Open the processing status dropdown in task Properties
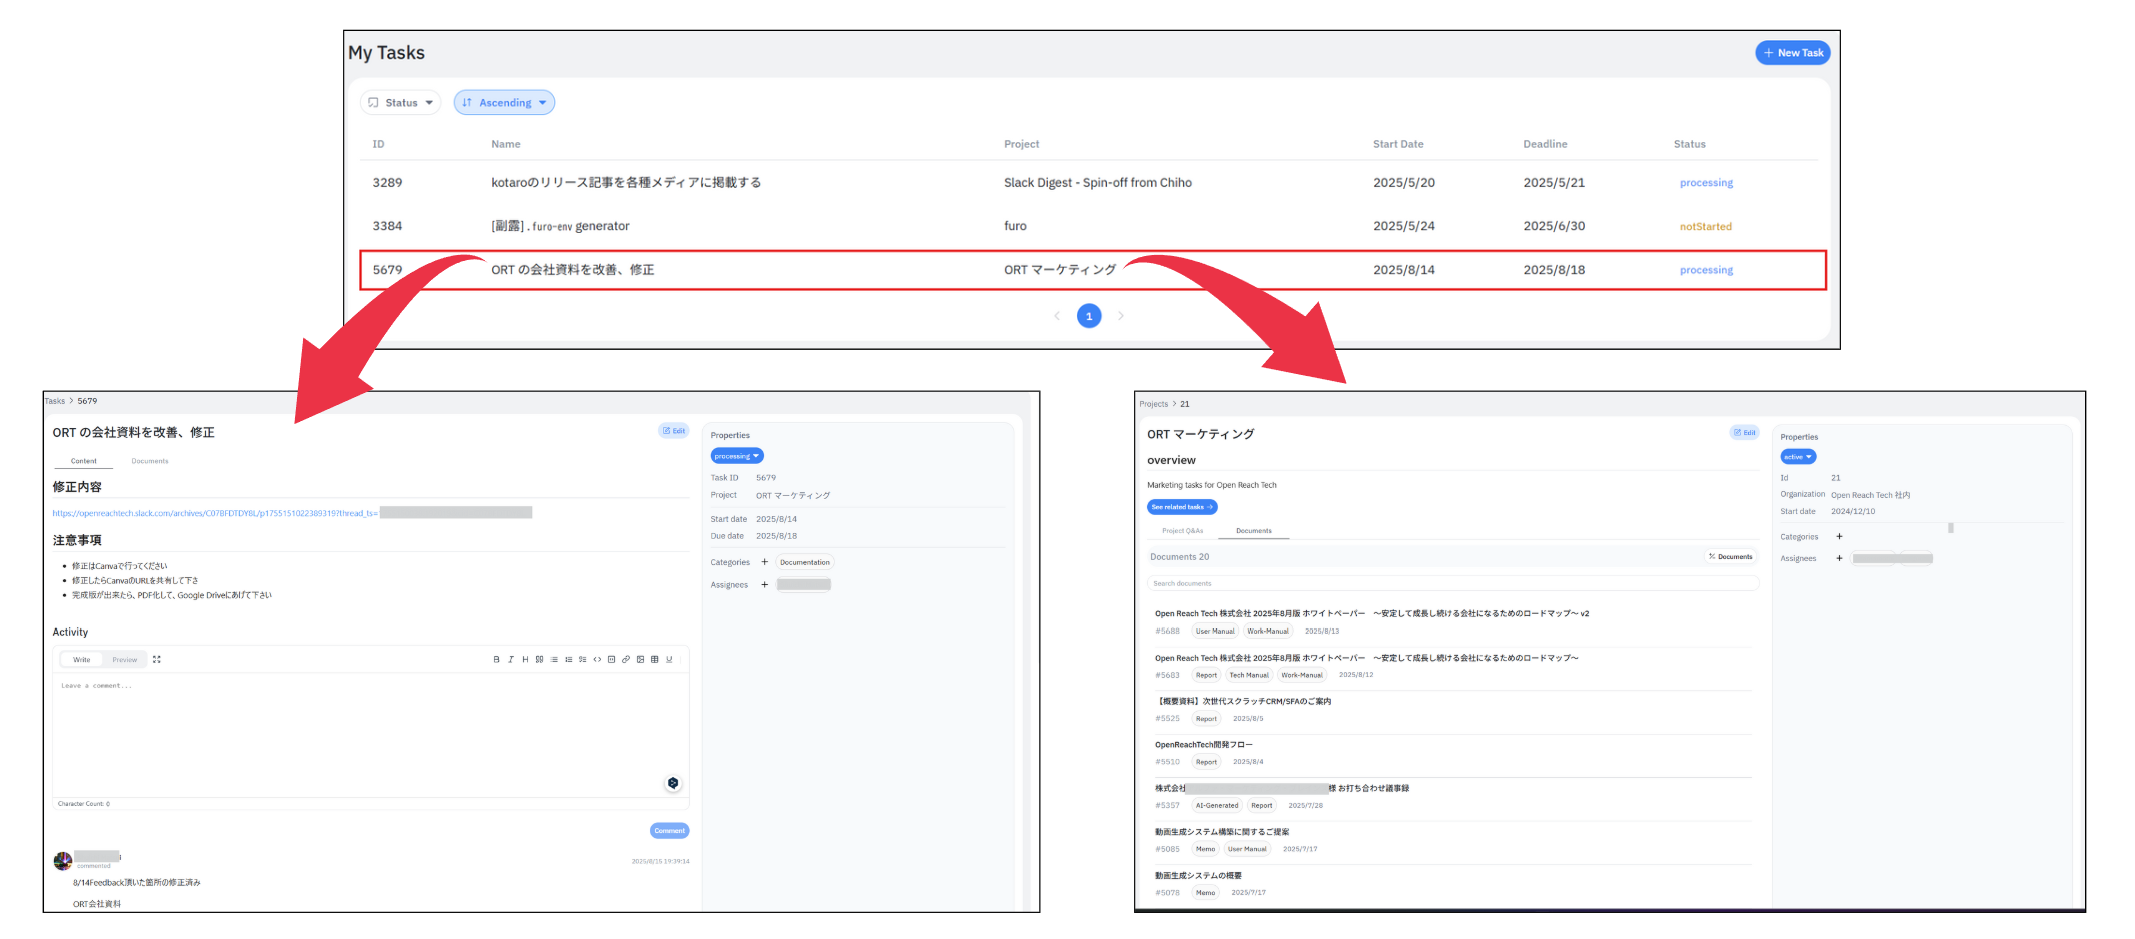This screenshot has height=939, width=2135. pyautogui.click(x=737, y=456)
